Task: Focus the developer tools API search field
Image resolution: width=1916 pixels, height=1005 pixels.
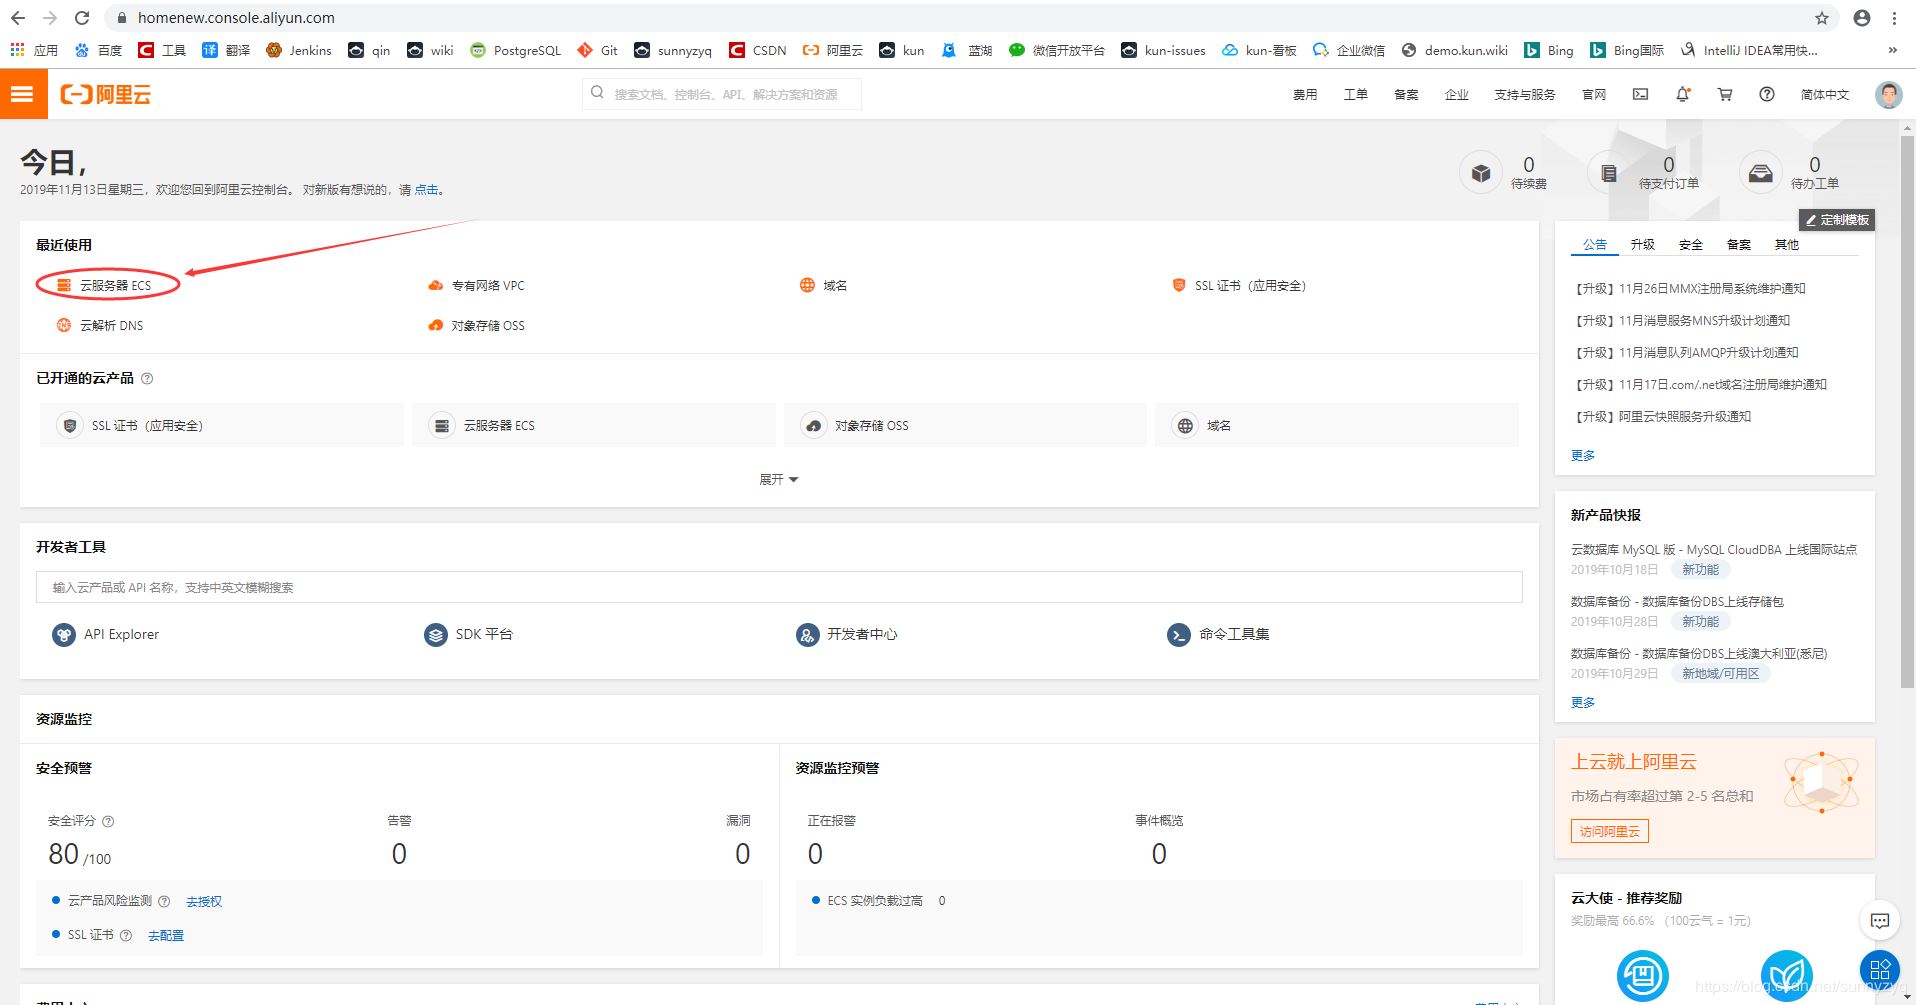Action: (x=779, y=588)
